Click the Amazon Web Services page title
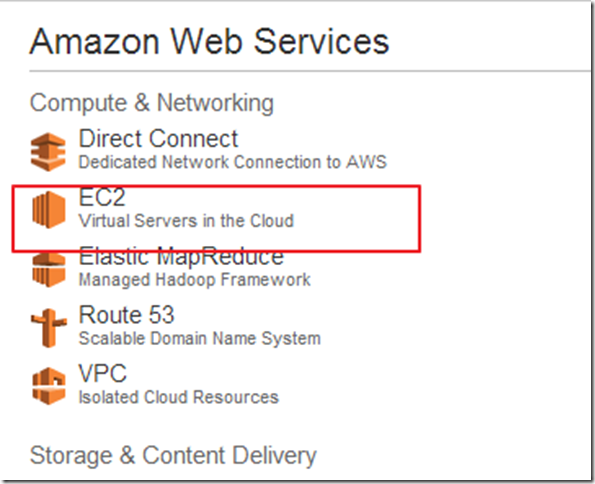Viewport: 595px width, 484px height. point(209,42)
